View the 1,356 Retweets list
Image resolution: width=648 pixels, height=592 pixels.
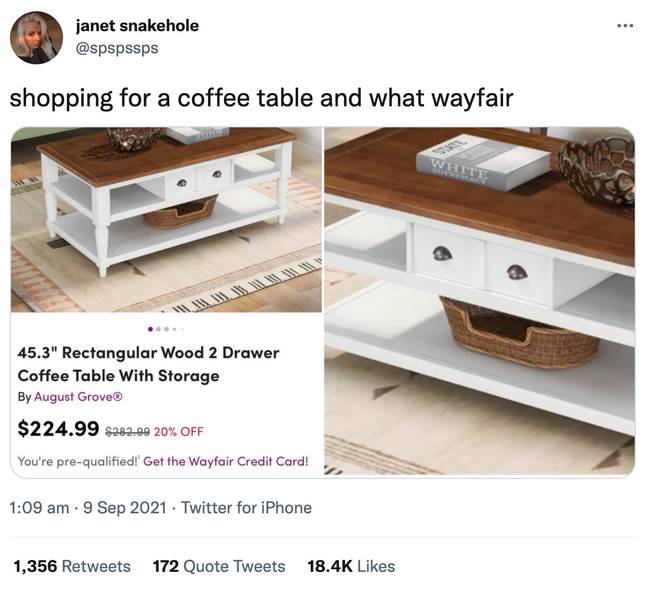pos(72,566)
